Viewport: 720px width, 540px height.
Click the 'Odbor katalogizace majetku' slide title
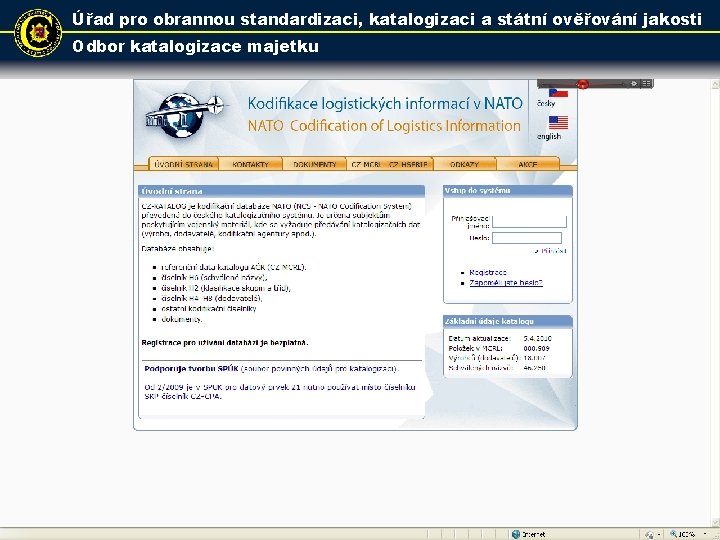click(x=196, y=46)
